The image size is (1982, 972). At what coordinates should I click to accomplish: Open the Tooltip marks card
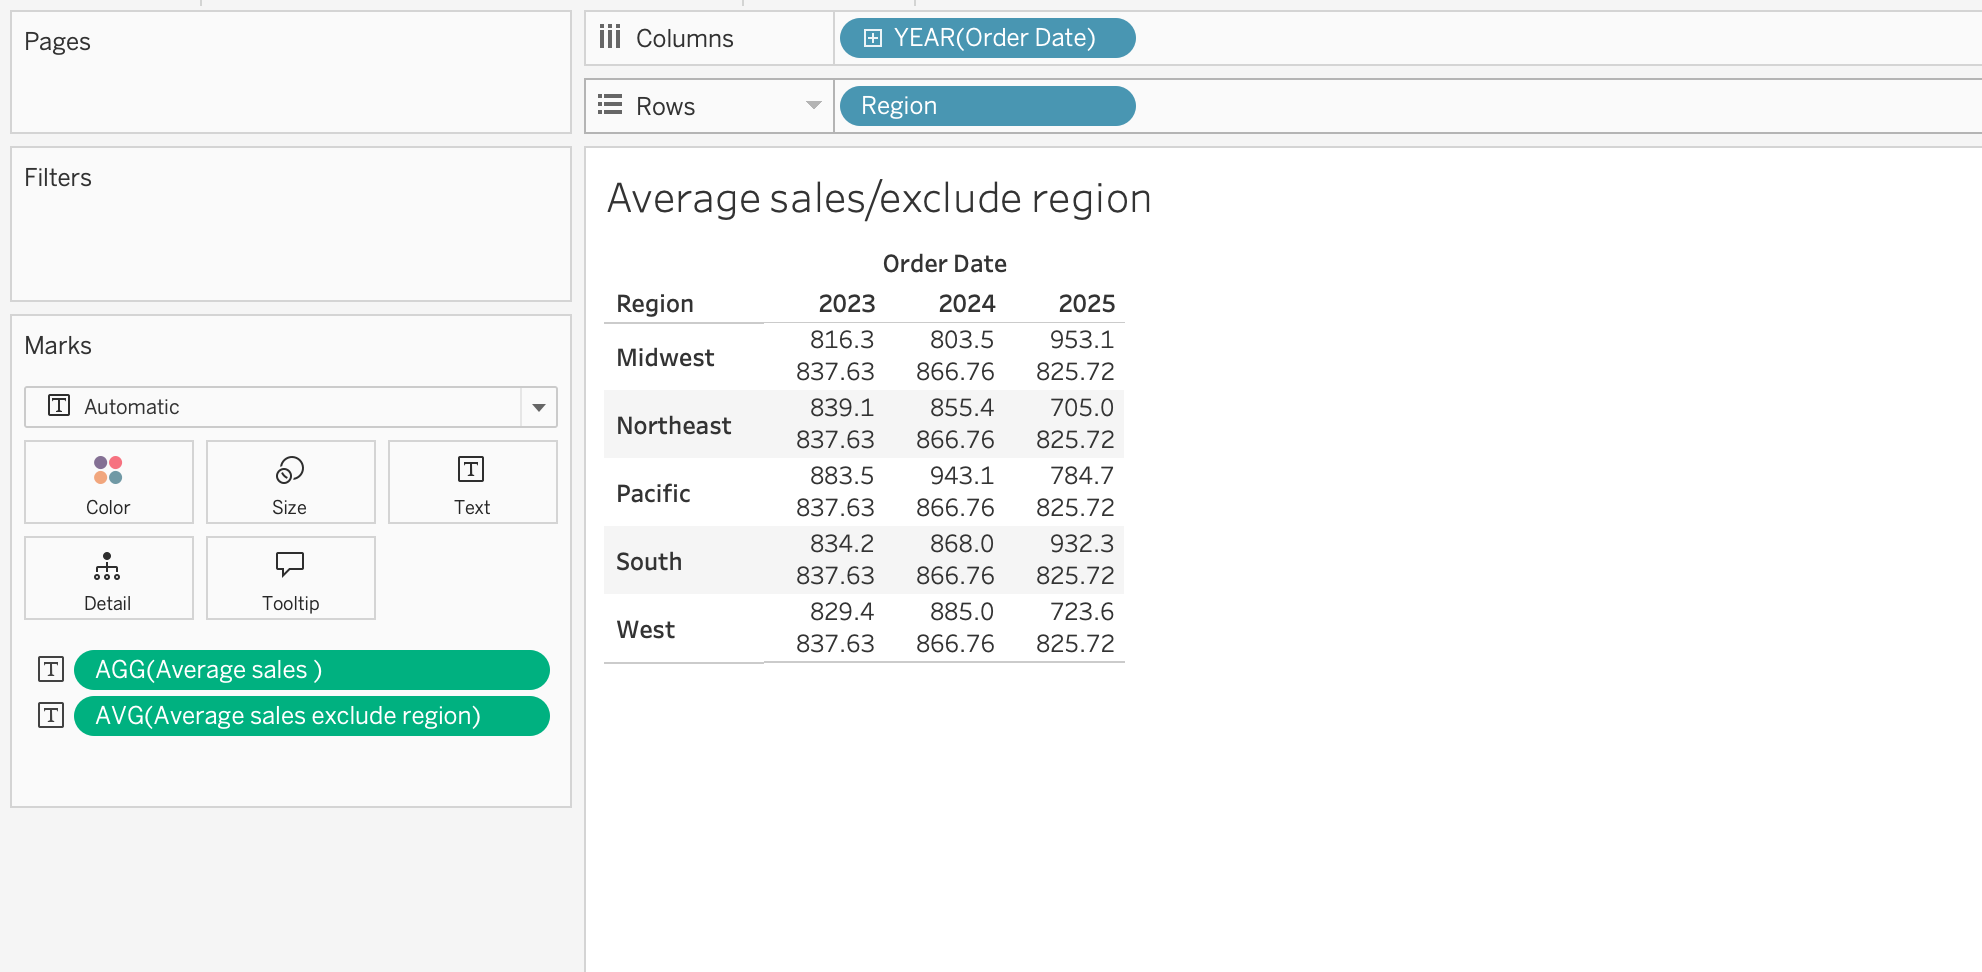click(x=290, y=565)
